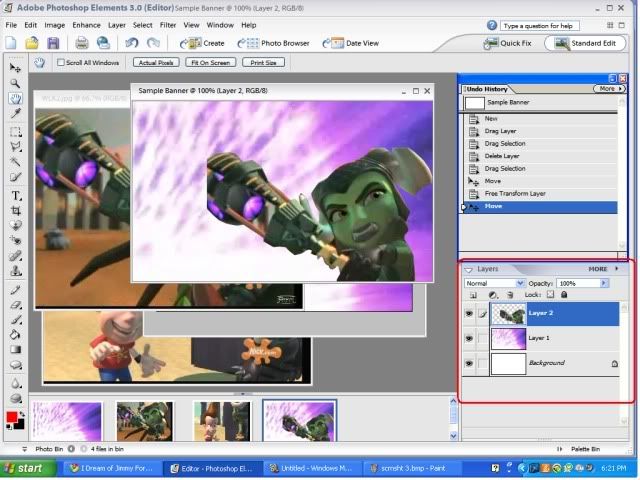The image size is (640, 480).
Task: Select the Zoom tool
Action: pyautogui.click(x=16, y=83)
